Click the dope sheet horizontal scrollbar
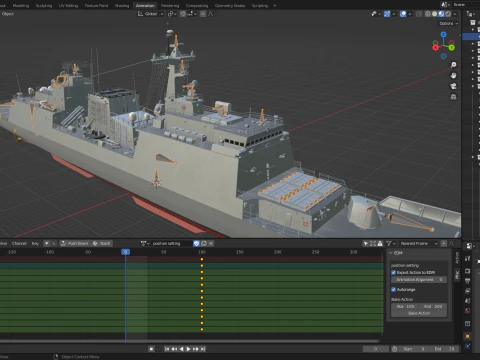This screenshot has height=360, width=480. [189, 341]
